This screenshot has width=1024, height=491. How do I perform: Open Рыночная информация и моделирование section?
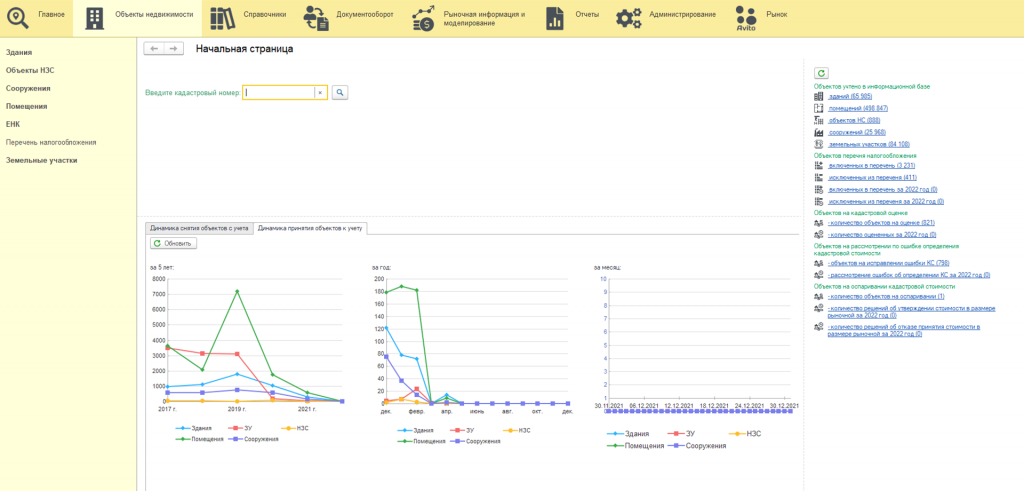[468, 18]
